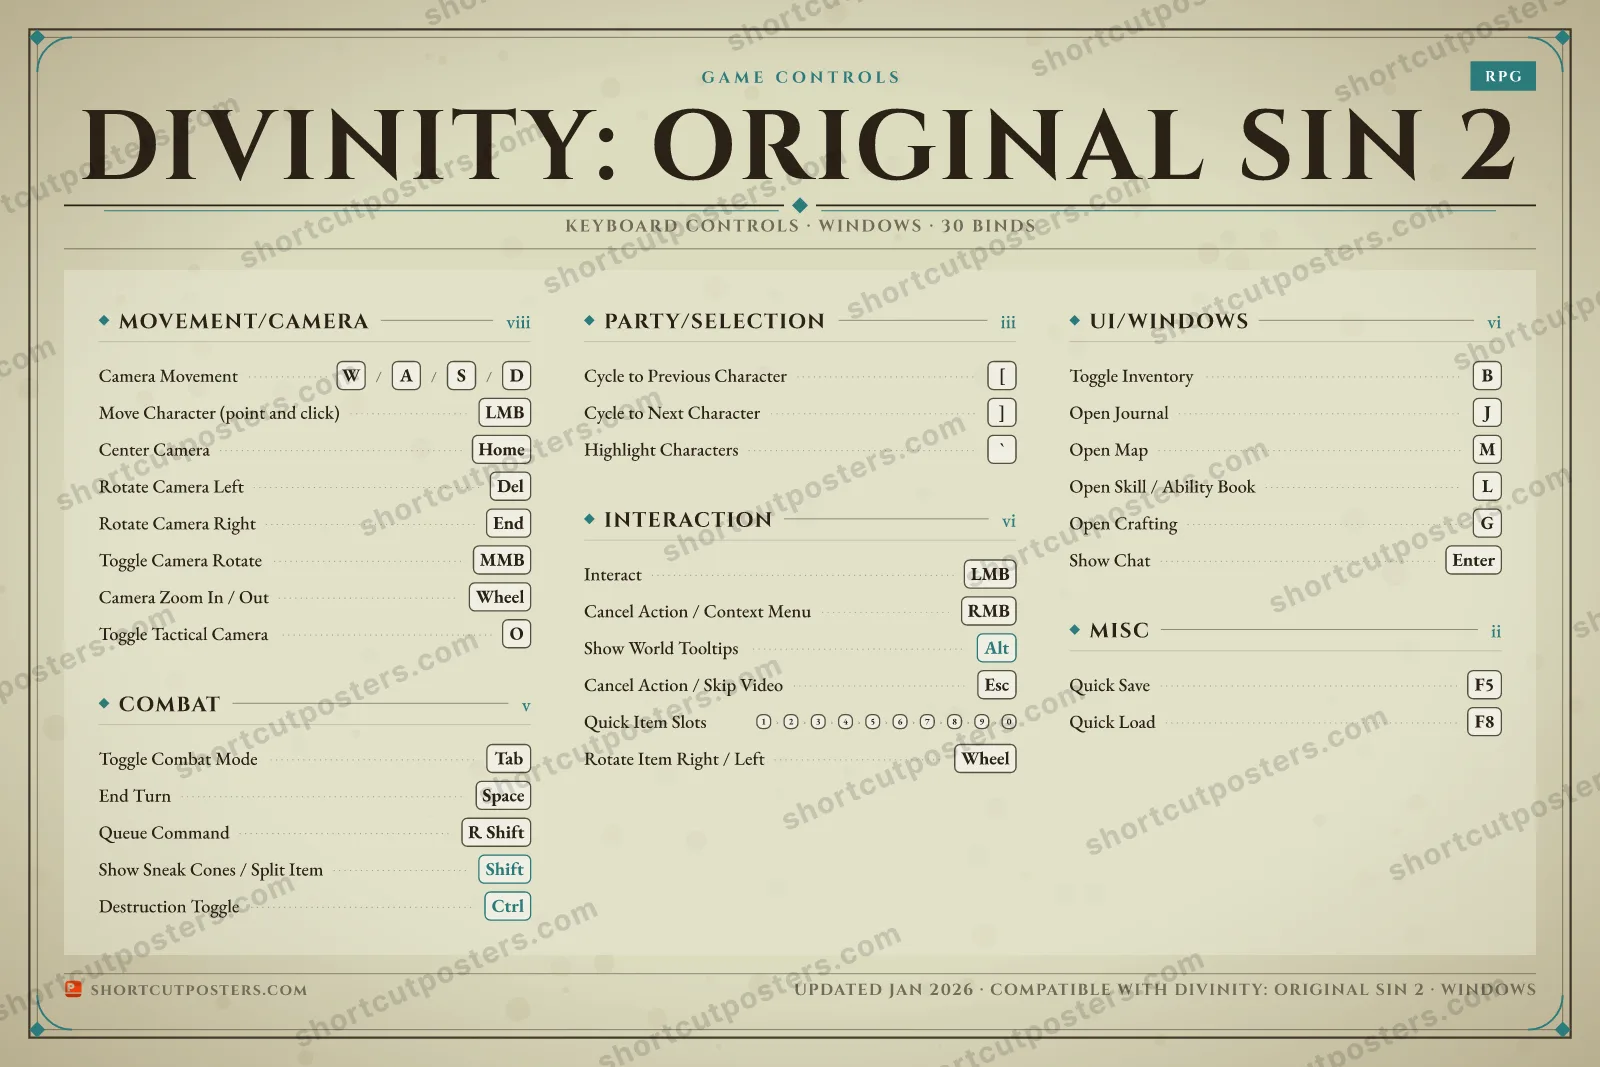Image resolution: width=1600 pixels, height=1067 pixels.
Task: Click the Enter key for Show Chat
Action: (1474, 560)
